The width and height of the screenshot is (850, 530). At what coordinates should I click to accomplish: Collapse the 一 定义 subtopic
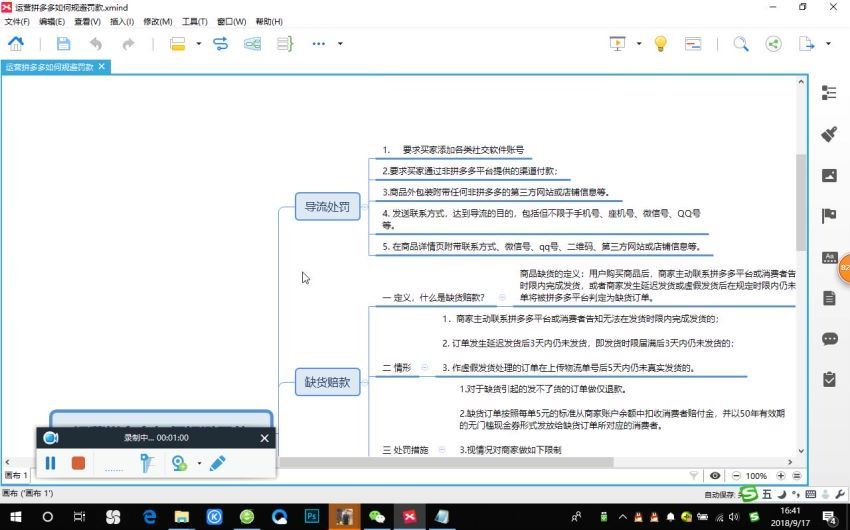click(502, 297)
